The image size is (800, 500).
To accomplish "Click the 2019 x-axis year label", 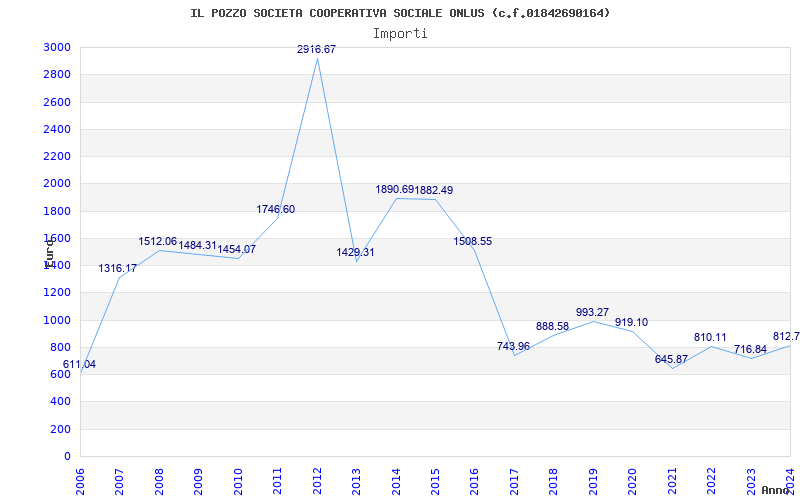I will pyautogui.click(x=593, y=482).
